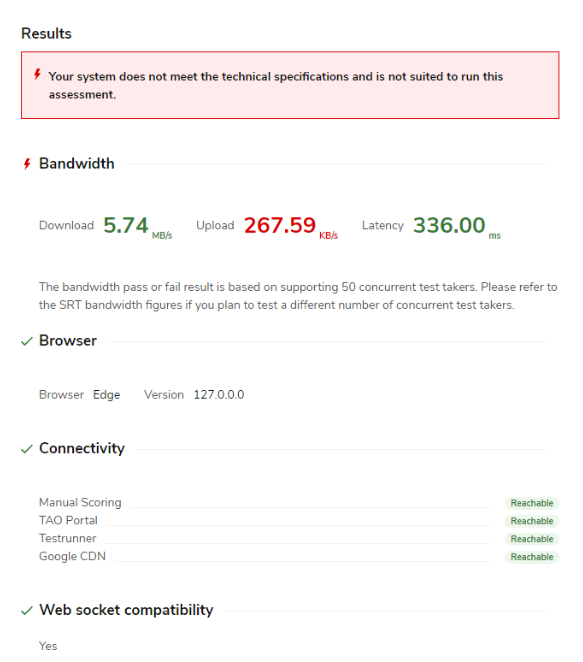Click the system does not meet specifications message
This screenshot has width=583, height=662.
(276, 85)
